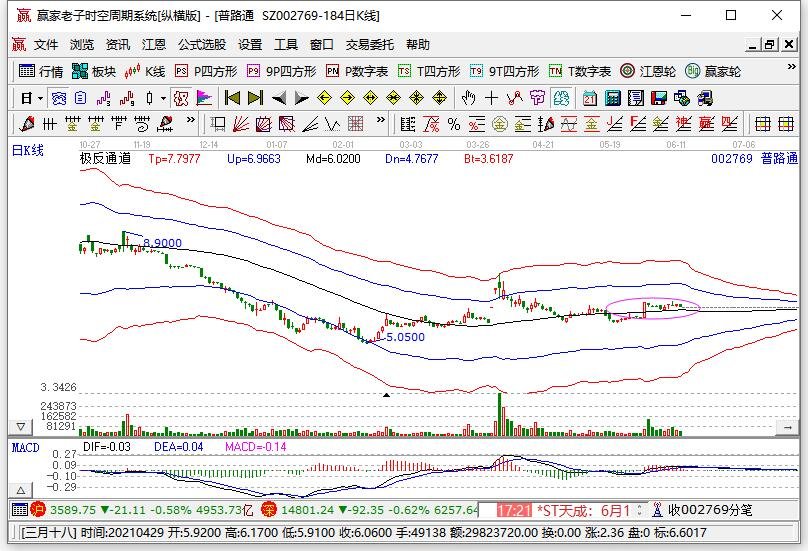
Task: Select the hand pan tool
Action: click(x=468, y=98)
